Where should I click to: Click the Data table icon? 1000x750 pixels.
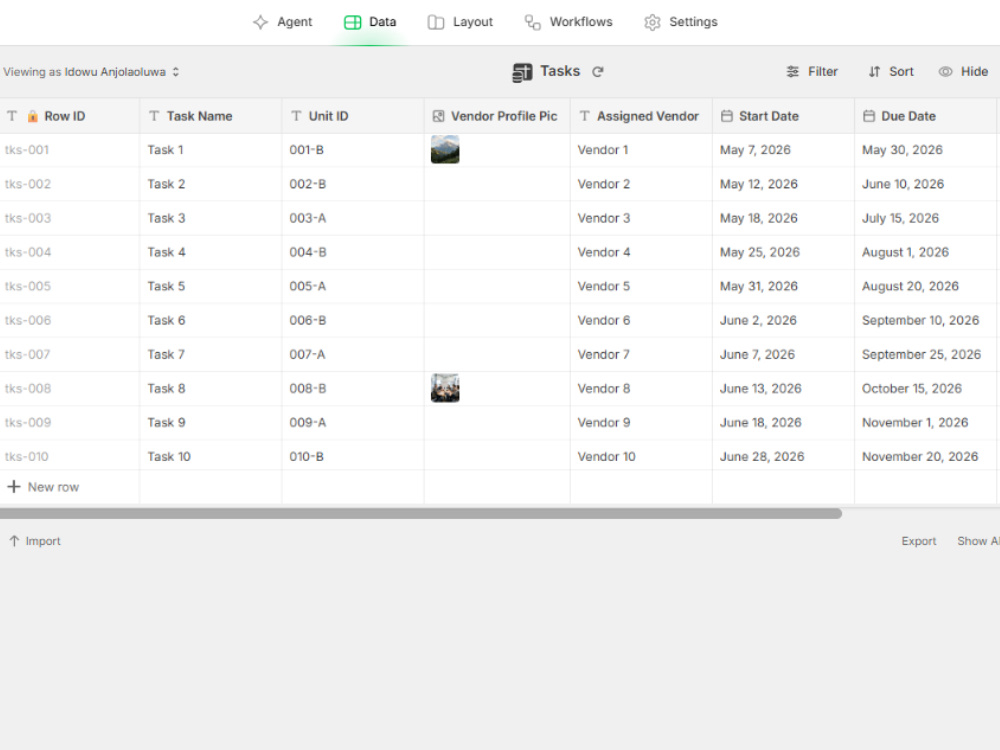[353, 22]
